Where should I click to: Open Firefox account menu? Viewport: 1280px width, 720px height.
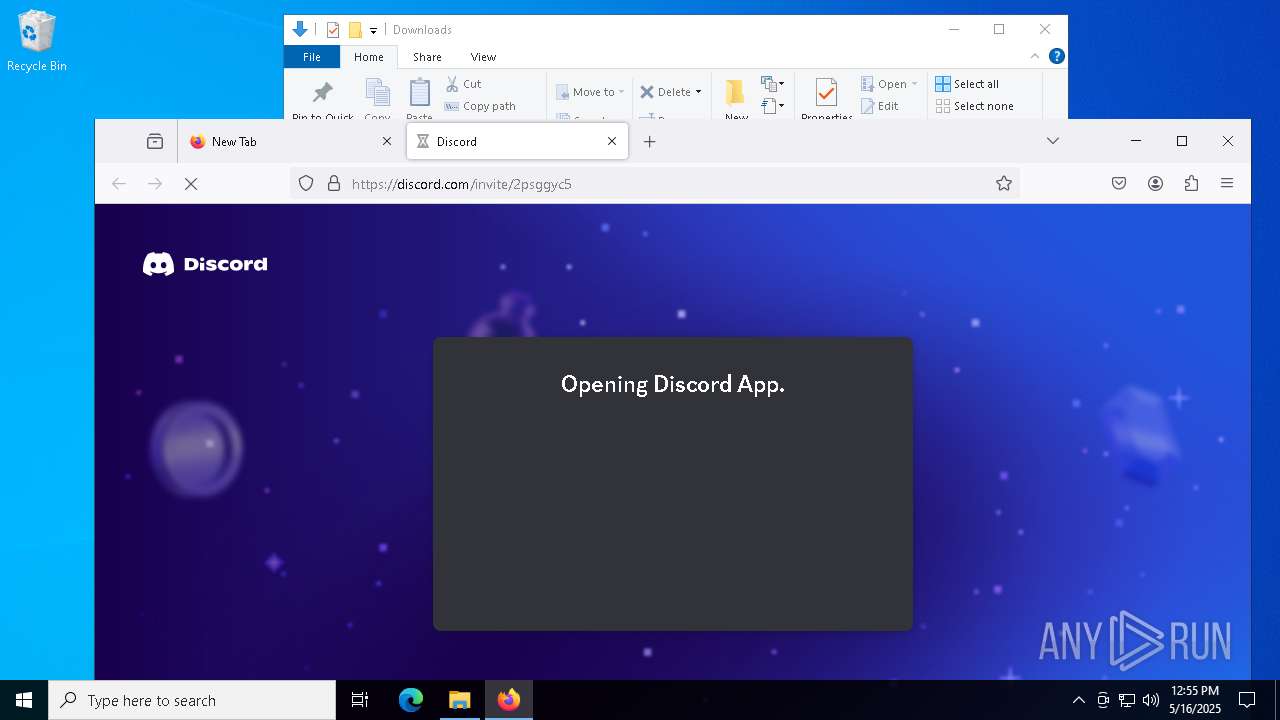pos(1155,183)
